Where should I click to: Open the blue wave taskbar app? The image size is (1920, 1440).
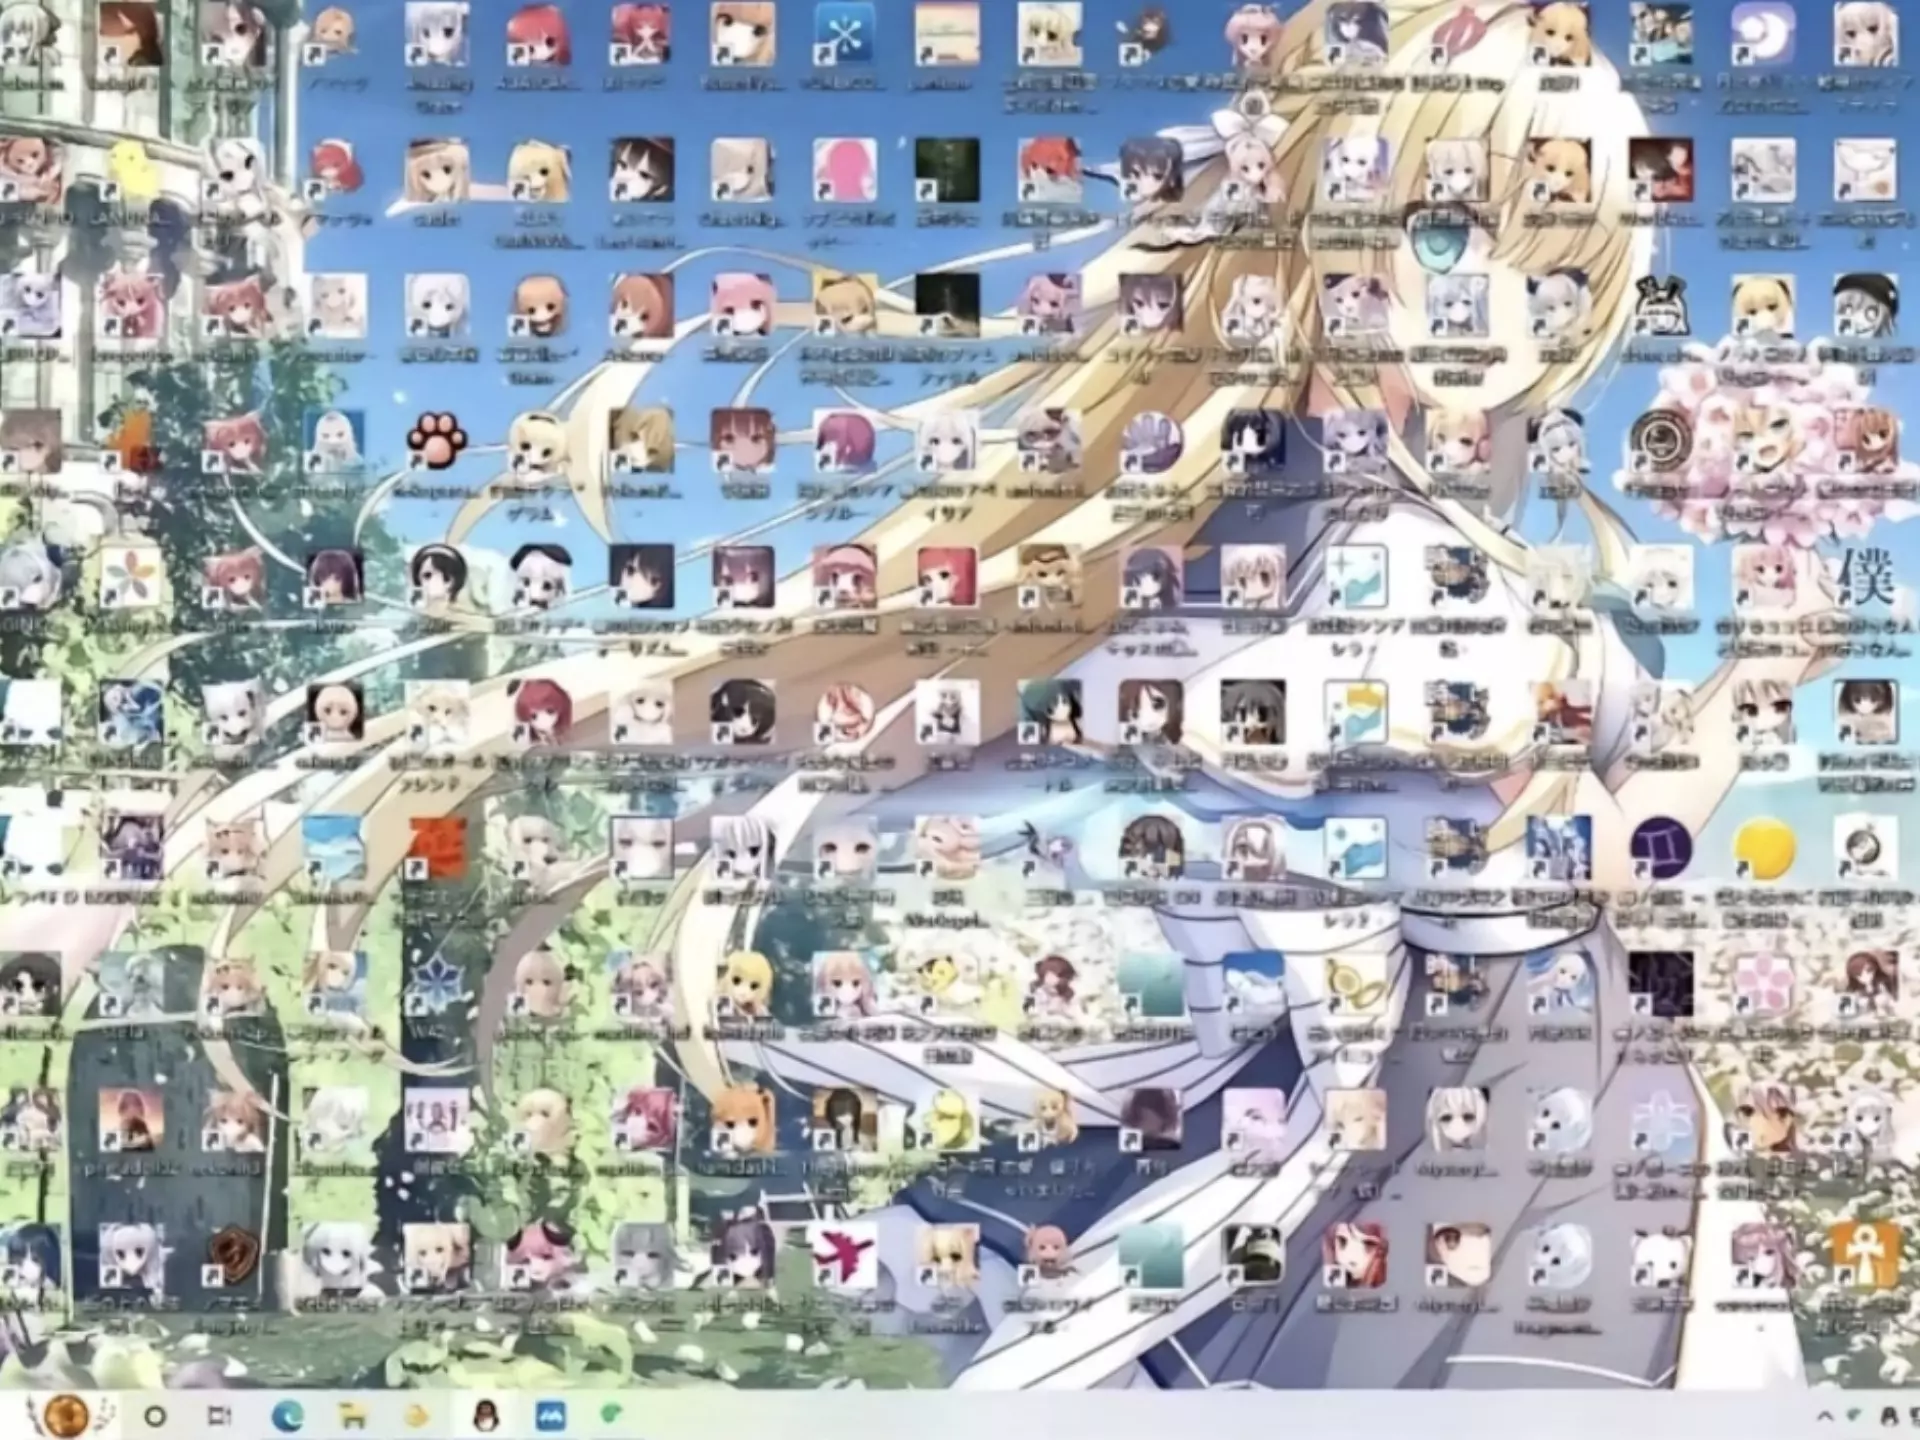point(550,1415)
